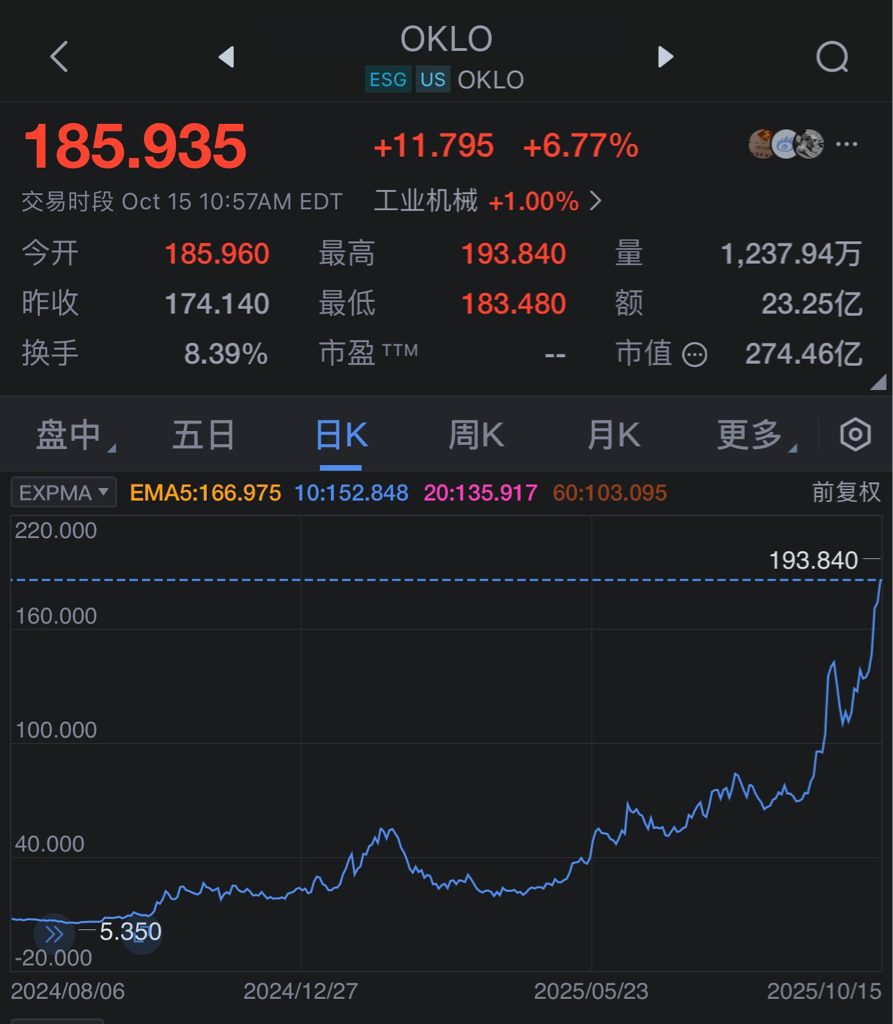Tap the OKLO title at top
The width and height of the screenshot is (893, 1024).
446,39
